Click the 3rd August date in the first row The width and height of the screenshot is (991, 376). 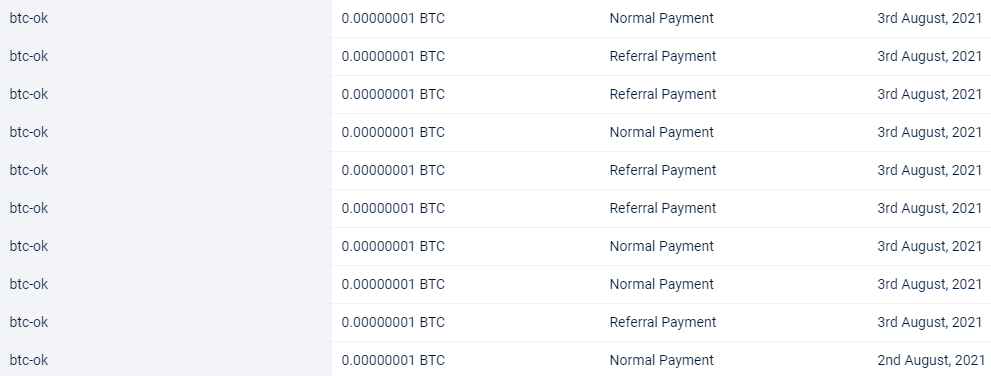tap(930, 18)
